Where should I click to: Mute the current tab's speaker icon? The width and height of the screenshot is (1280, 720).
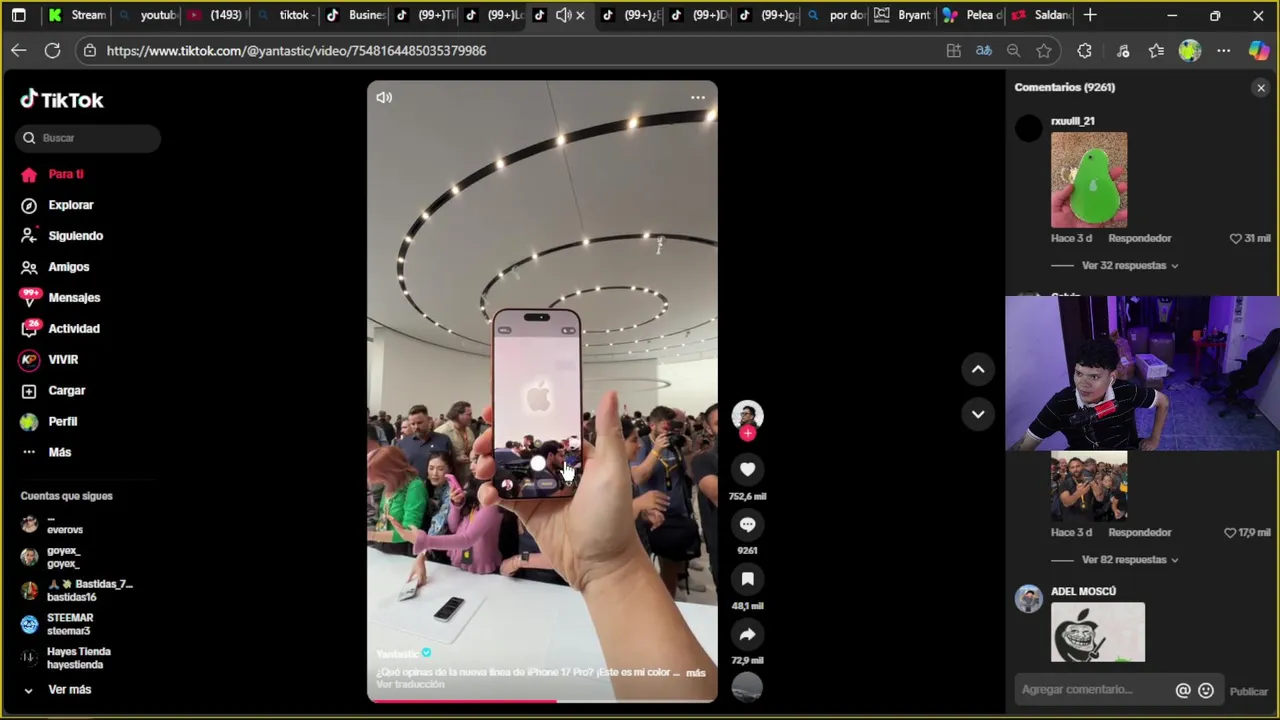pos(563,15)
